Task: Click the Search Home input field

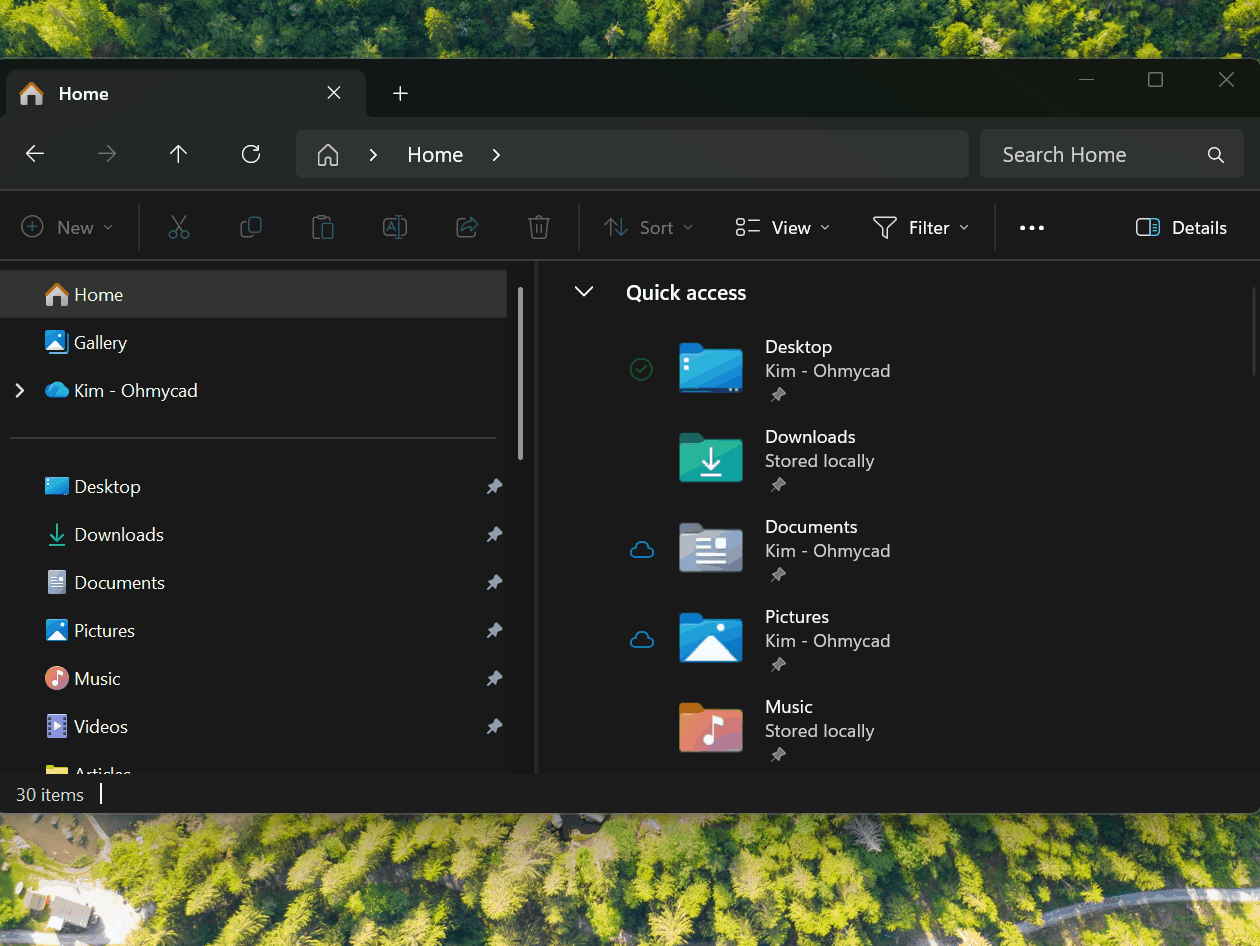Action: click(x=1112, y=155)
